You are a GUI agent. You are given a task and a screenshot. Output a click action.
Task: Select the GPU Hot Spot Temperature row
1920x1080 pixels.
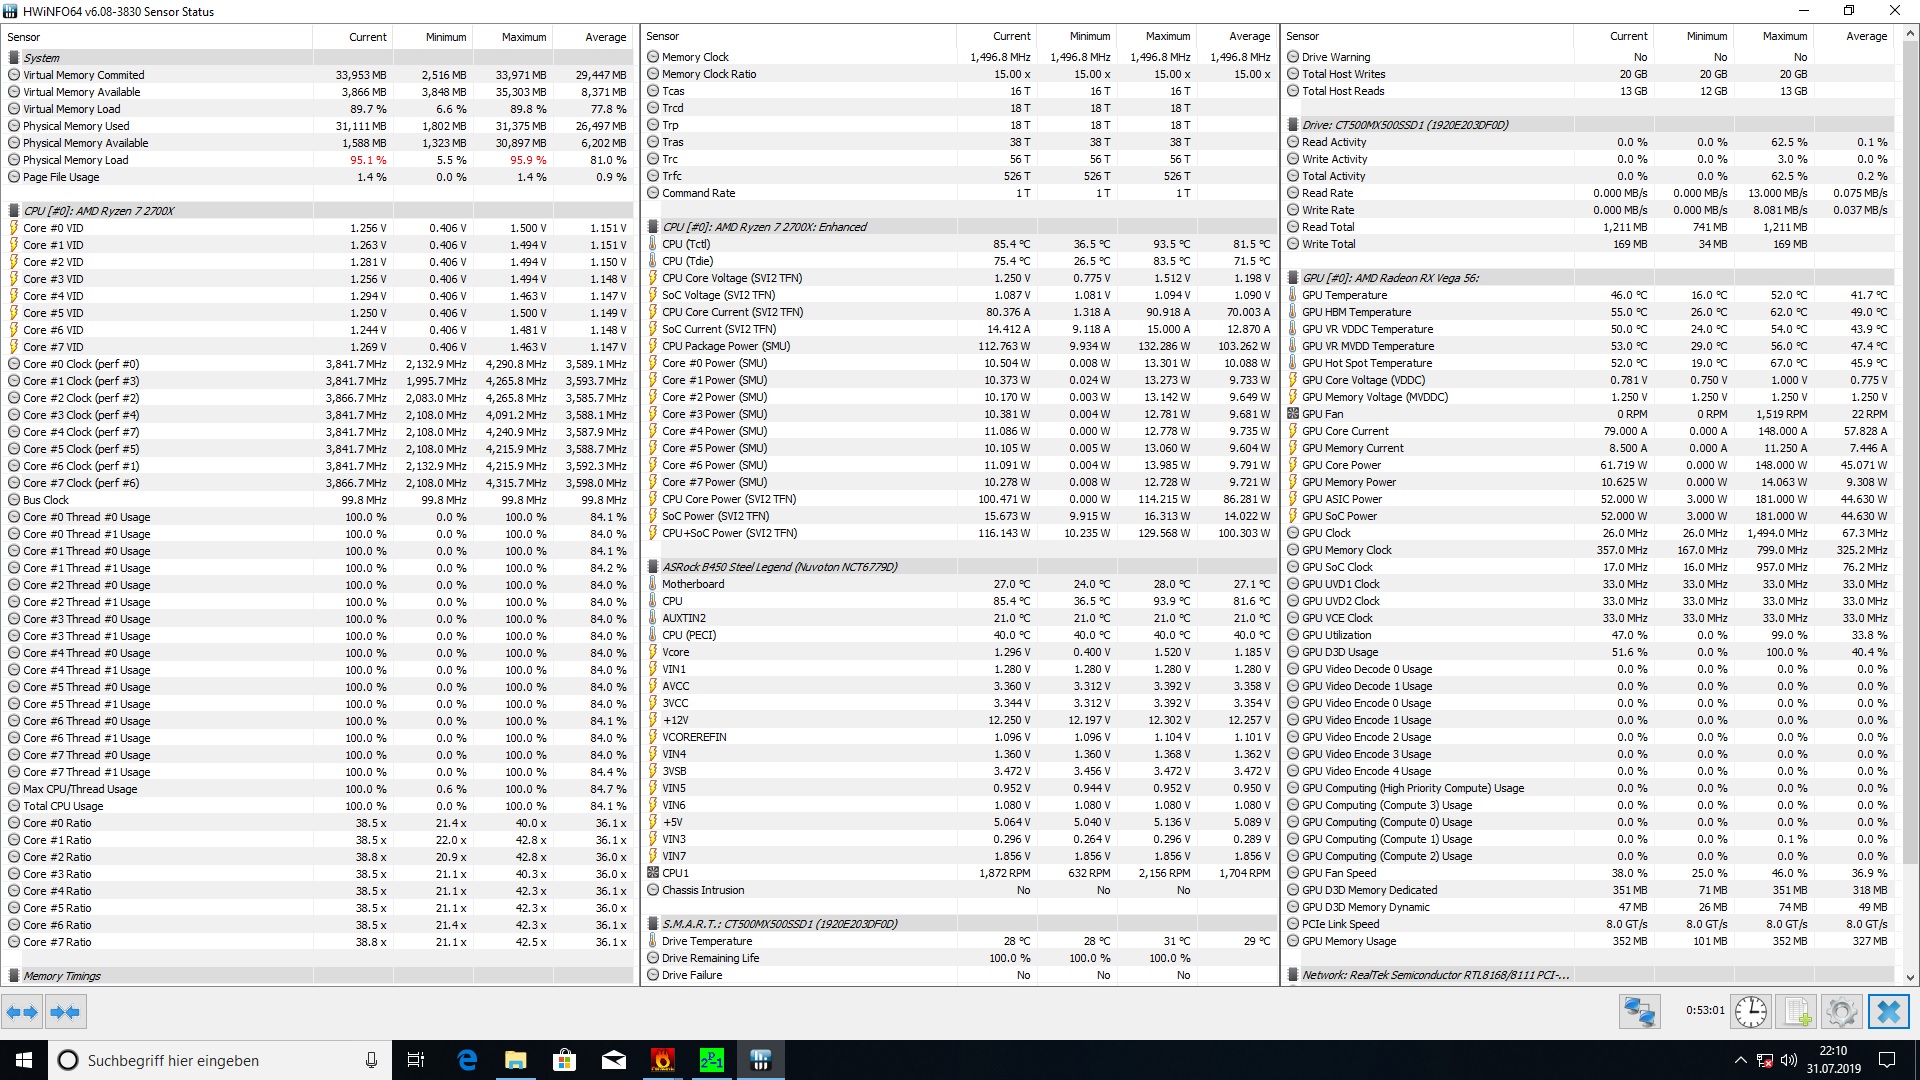(1366, 363)
